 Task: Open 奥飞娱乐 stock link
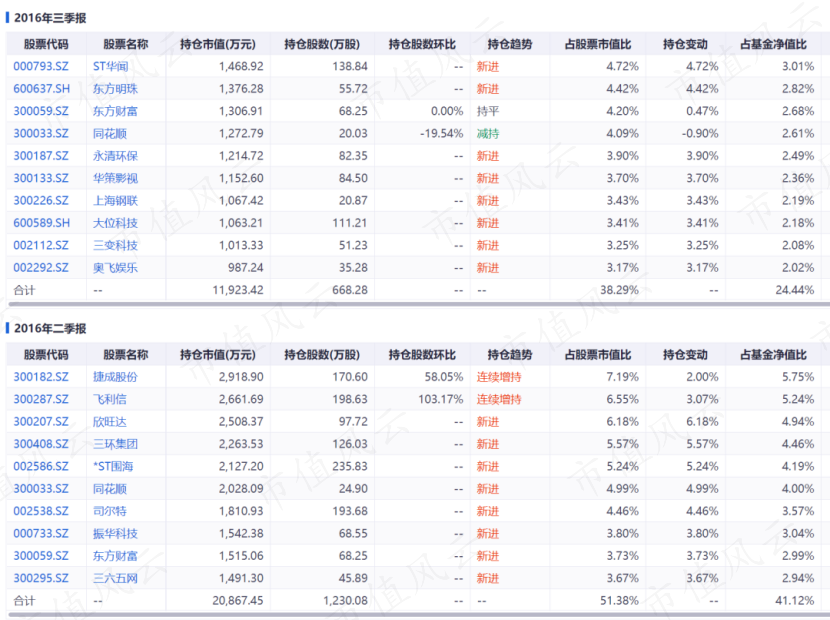(x=115, y=267)
